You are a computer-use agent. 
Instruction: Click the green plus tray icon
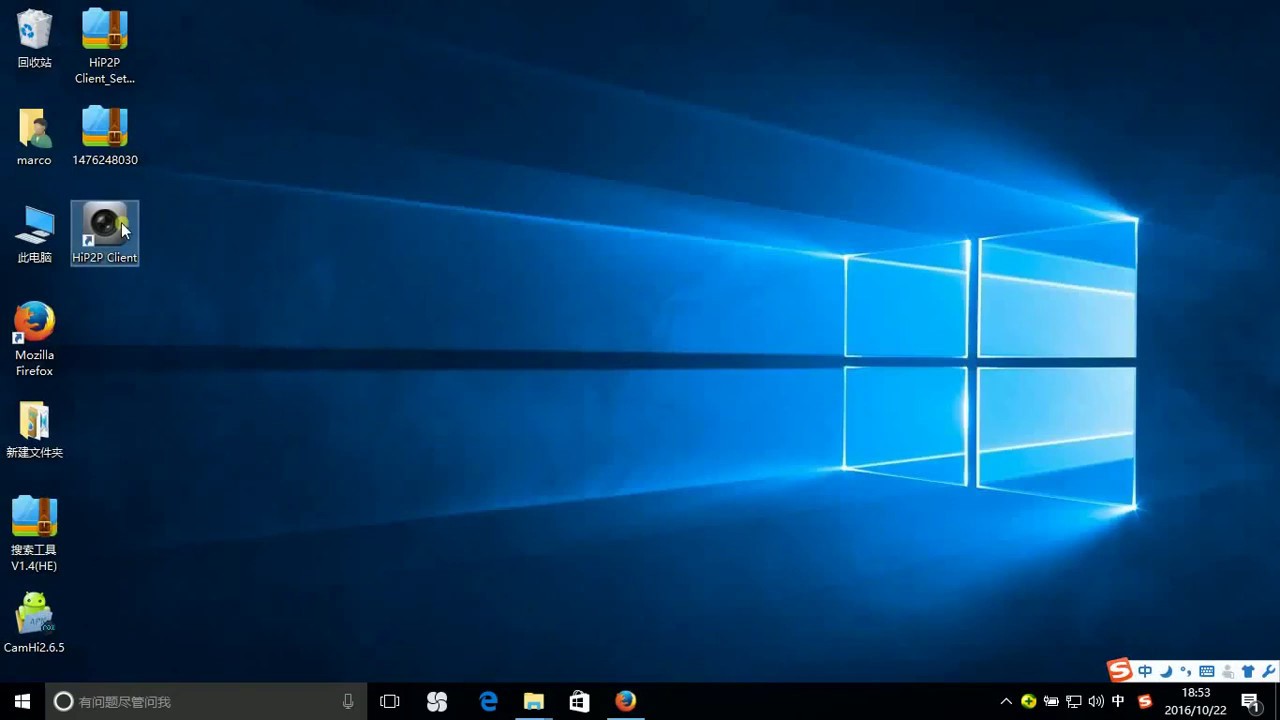pos(1028,702)
